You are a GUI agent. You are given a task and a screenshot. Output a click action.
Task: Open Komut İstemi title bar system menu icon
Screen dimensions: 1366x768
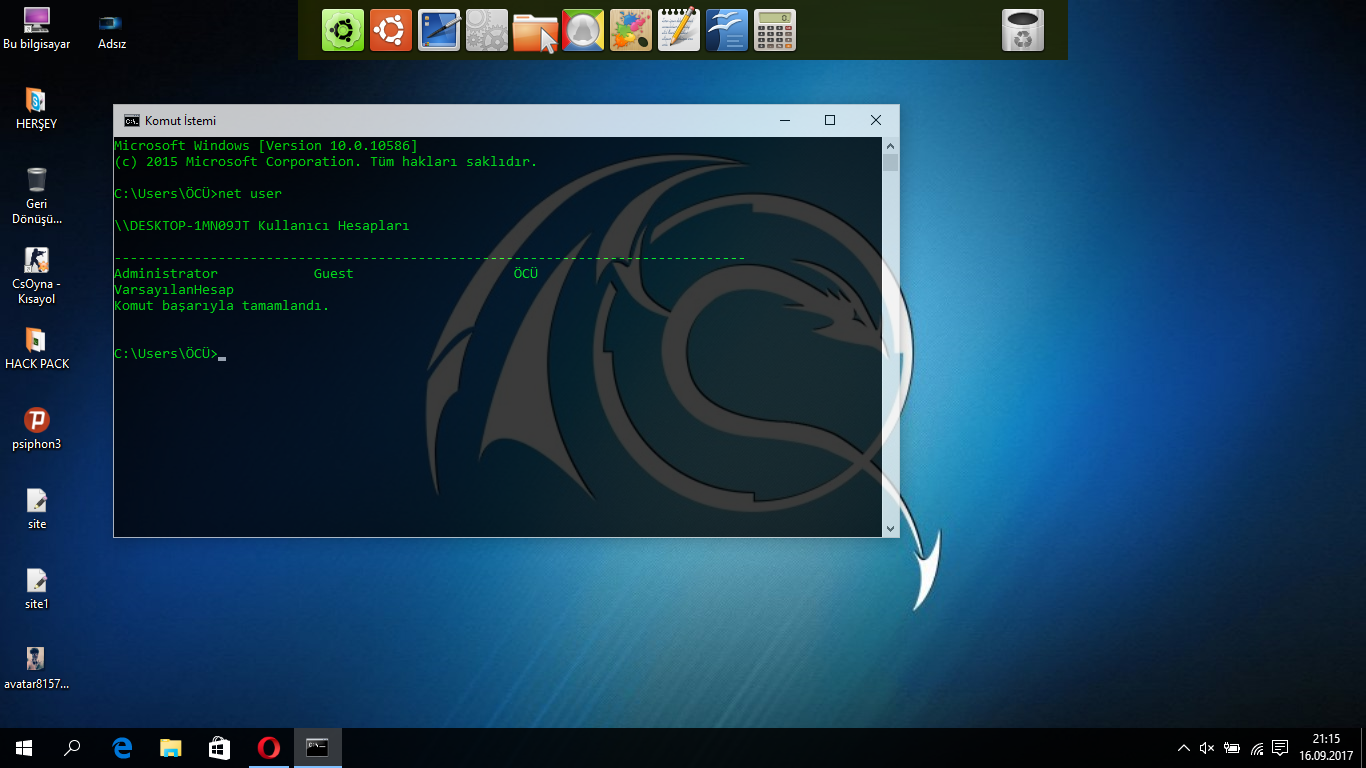pos(131,120)
